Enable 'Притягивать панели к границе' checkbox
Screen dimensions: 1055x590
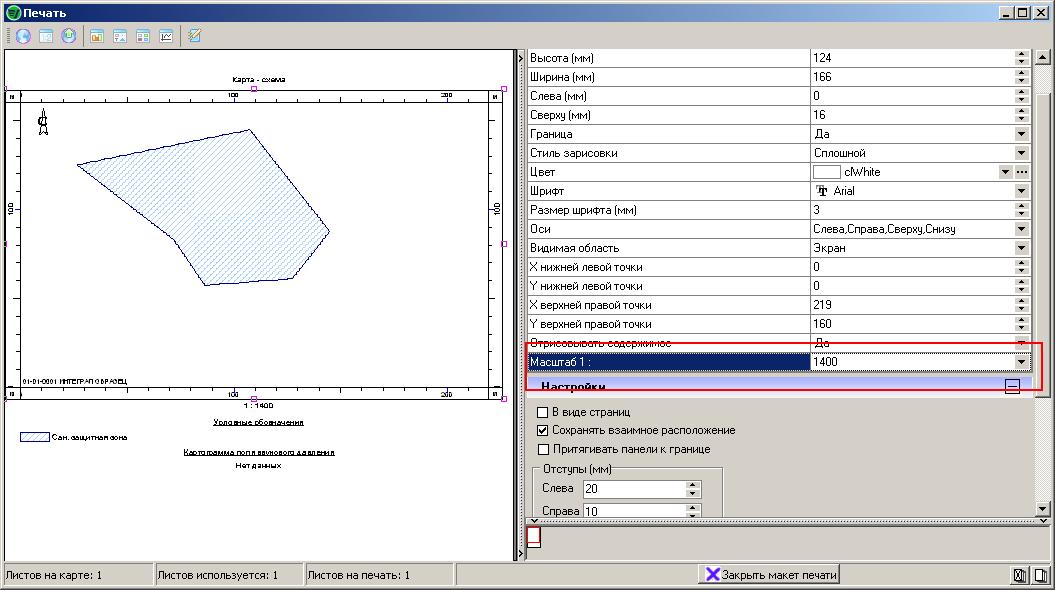coord(543,449)
